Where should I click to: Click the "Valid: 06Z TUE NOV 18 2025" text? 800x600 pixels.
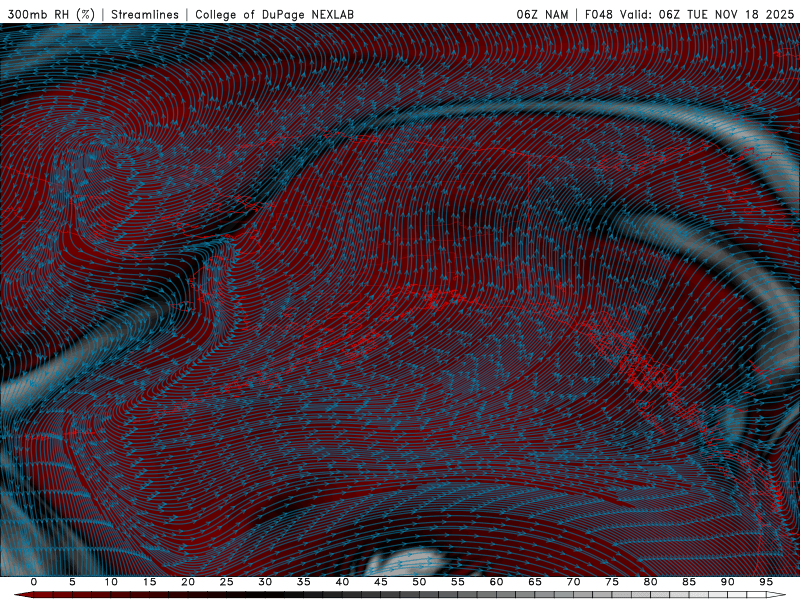point(707,15)
